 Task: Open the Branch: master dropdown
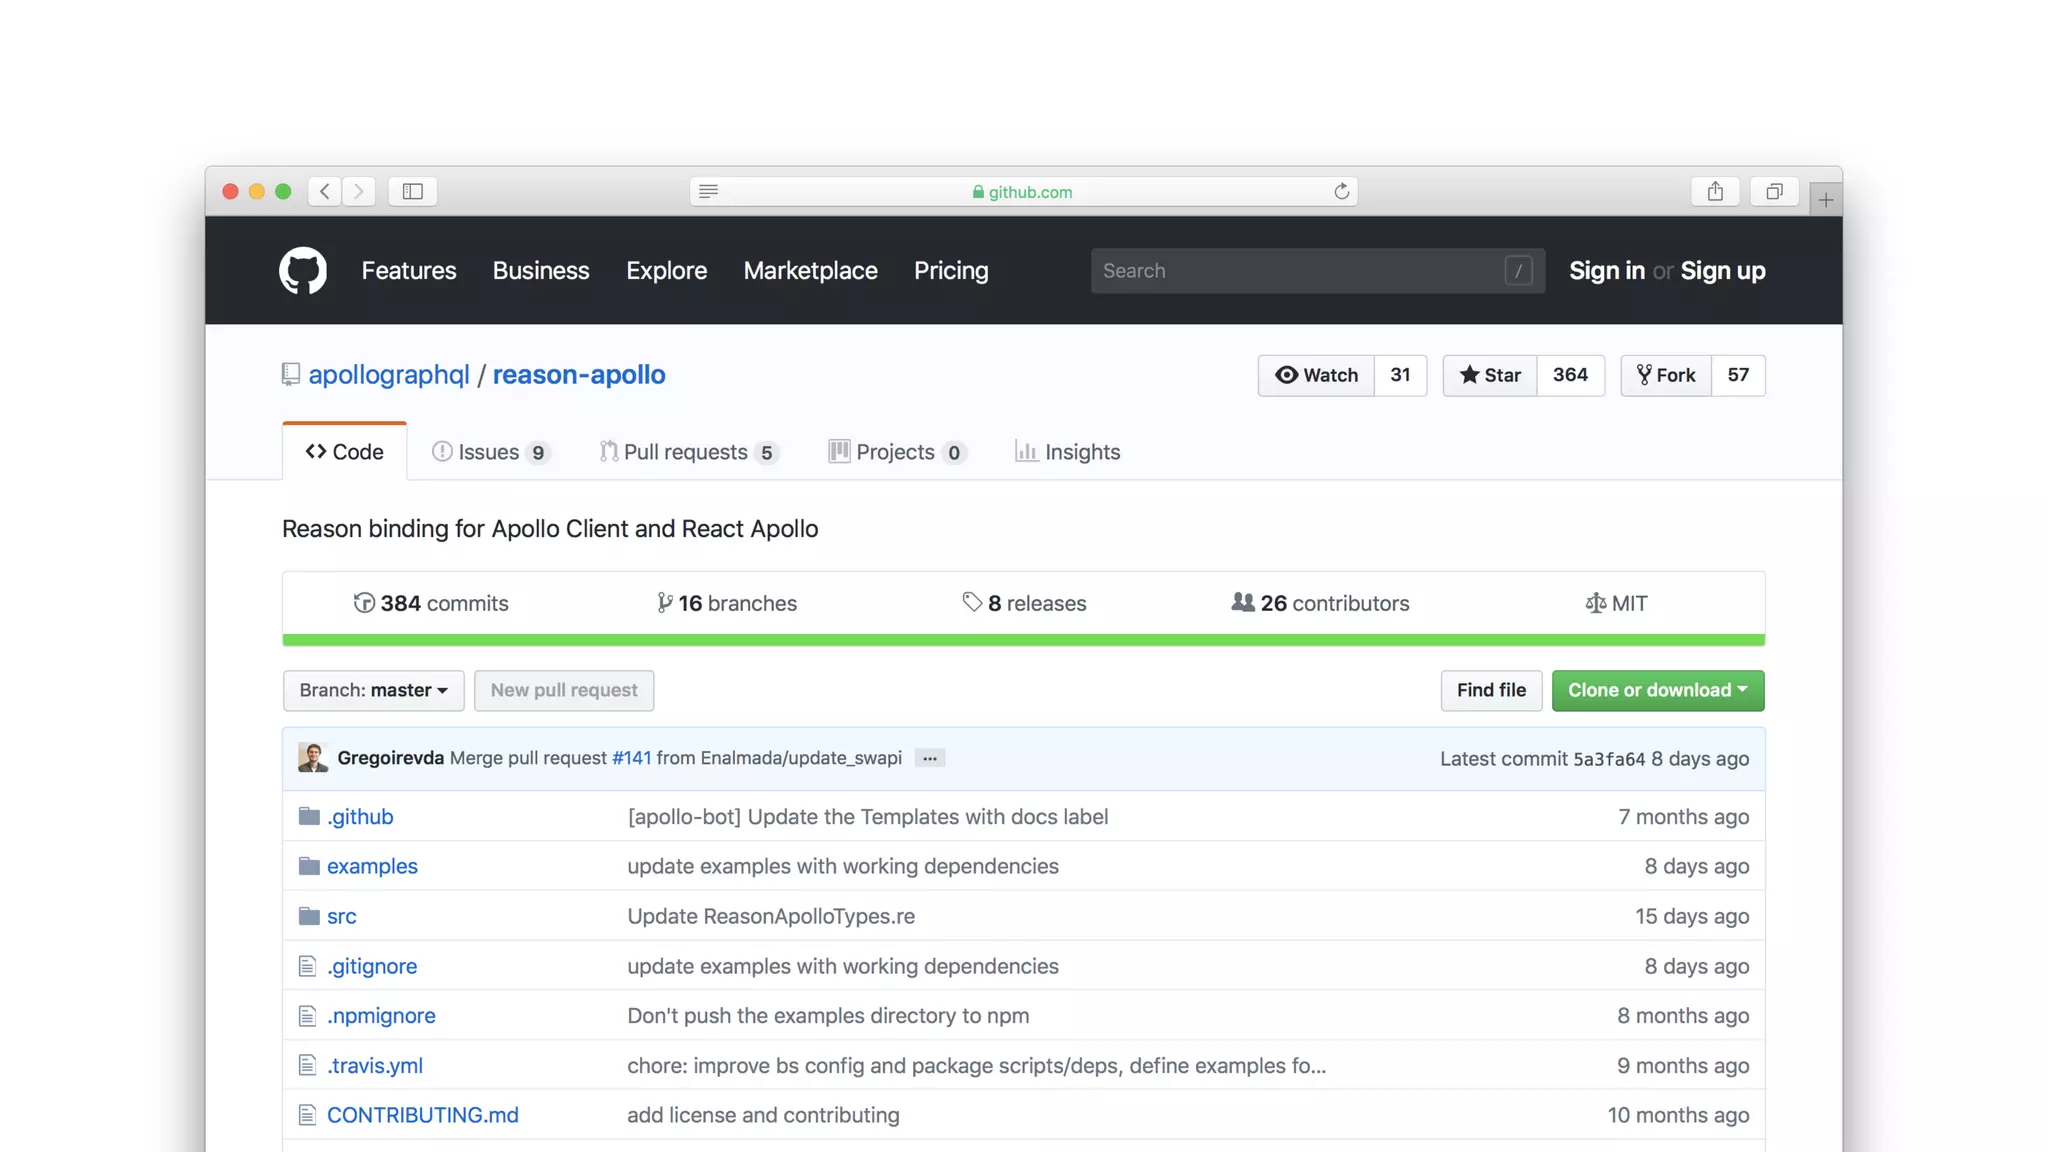[373, 691]
